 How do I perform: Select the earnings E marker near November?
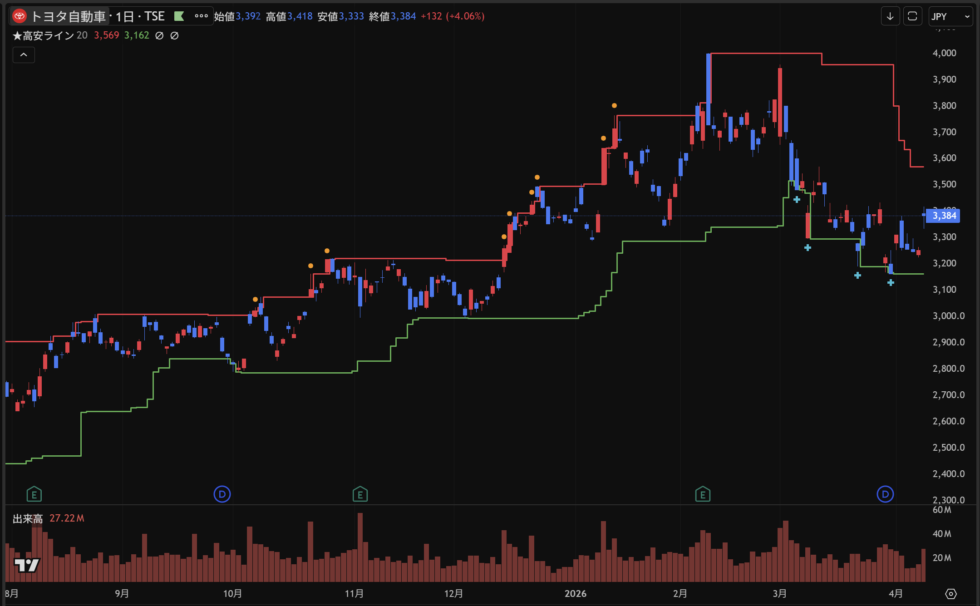pyautogui.click(x=360, y=494)
